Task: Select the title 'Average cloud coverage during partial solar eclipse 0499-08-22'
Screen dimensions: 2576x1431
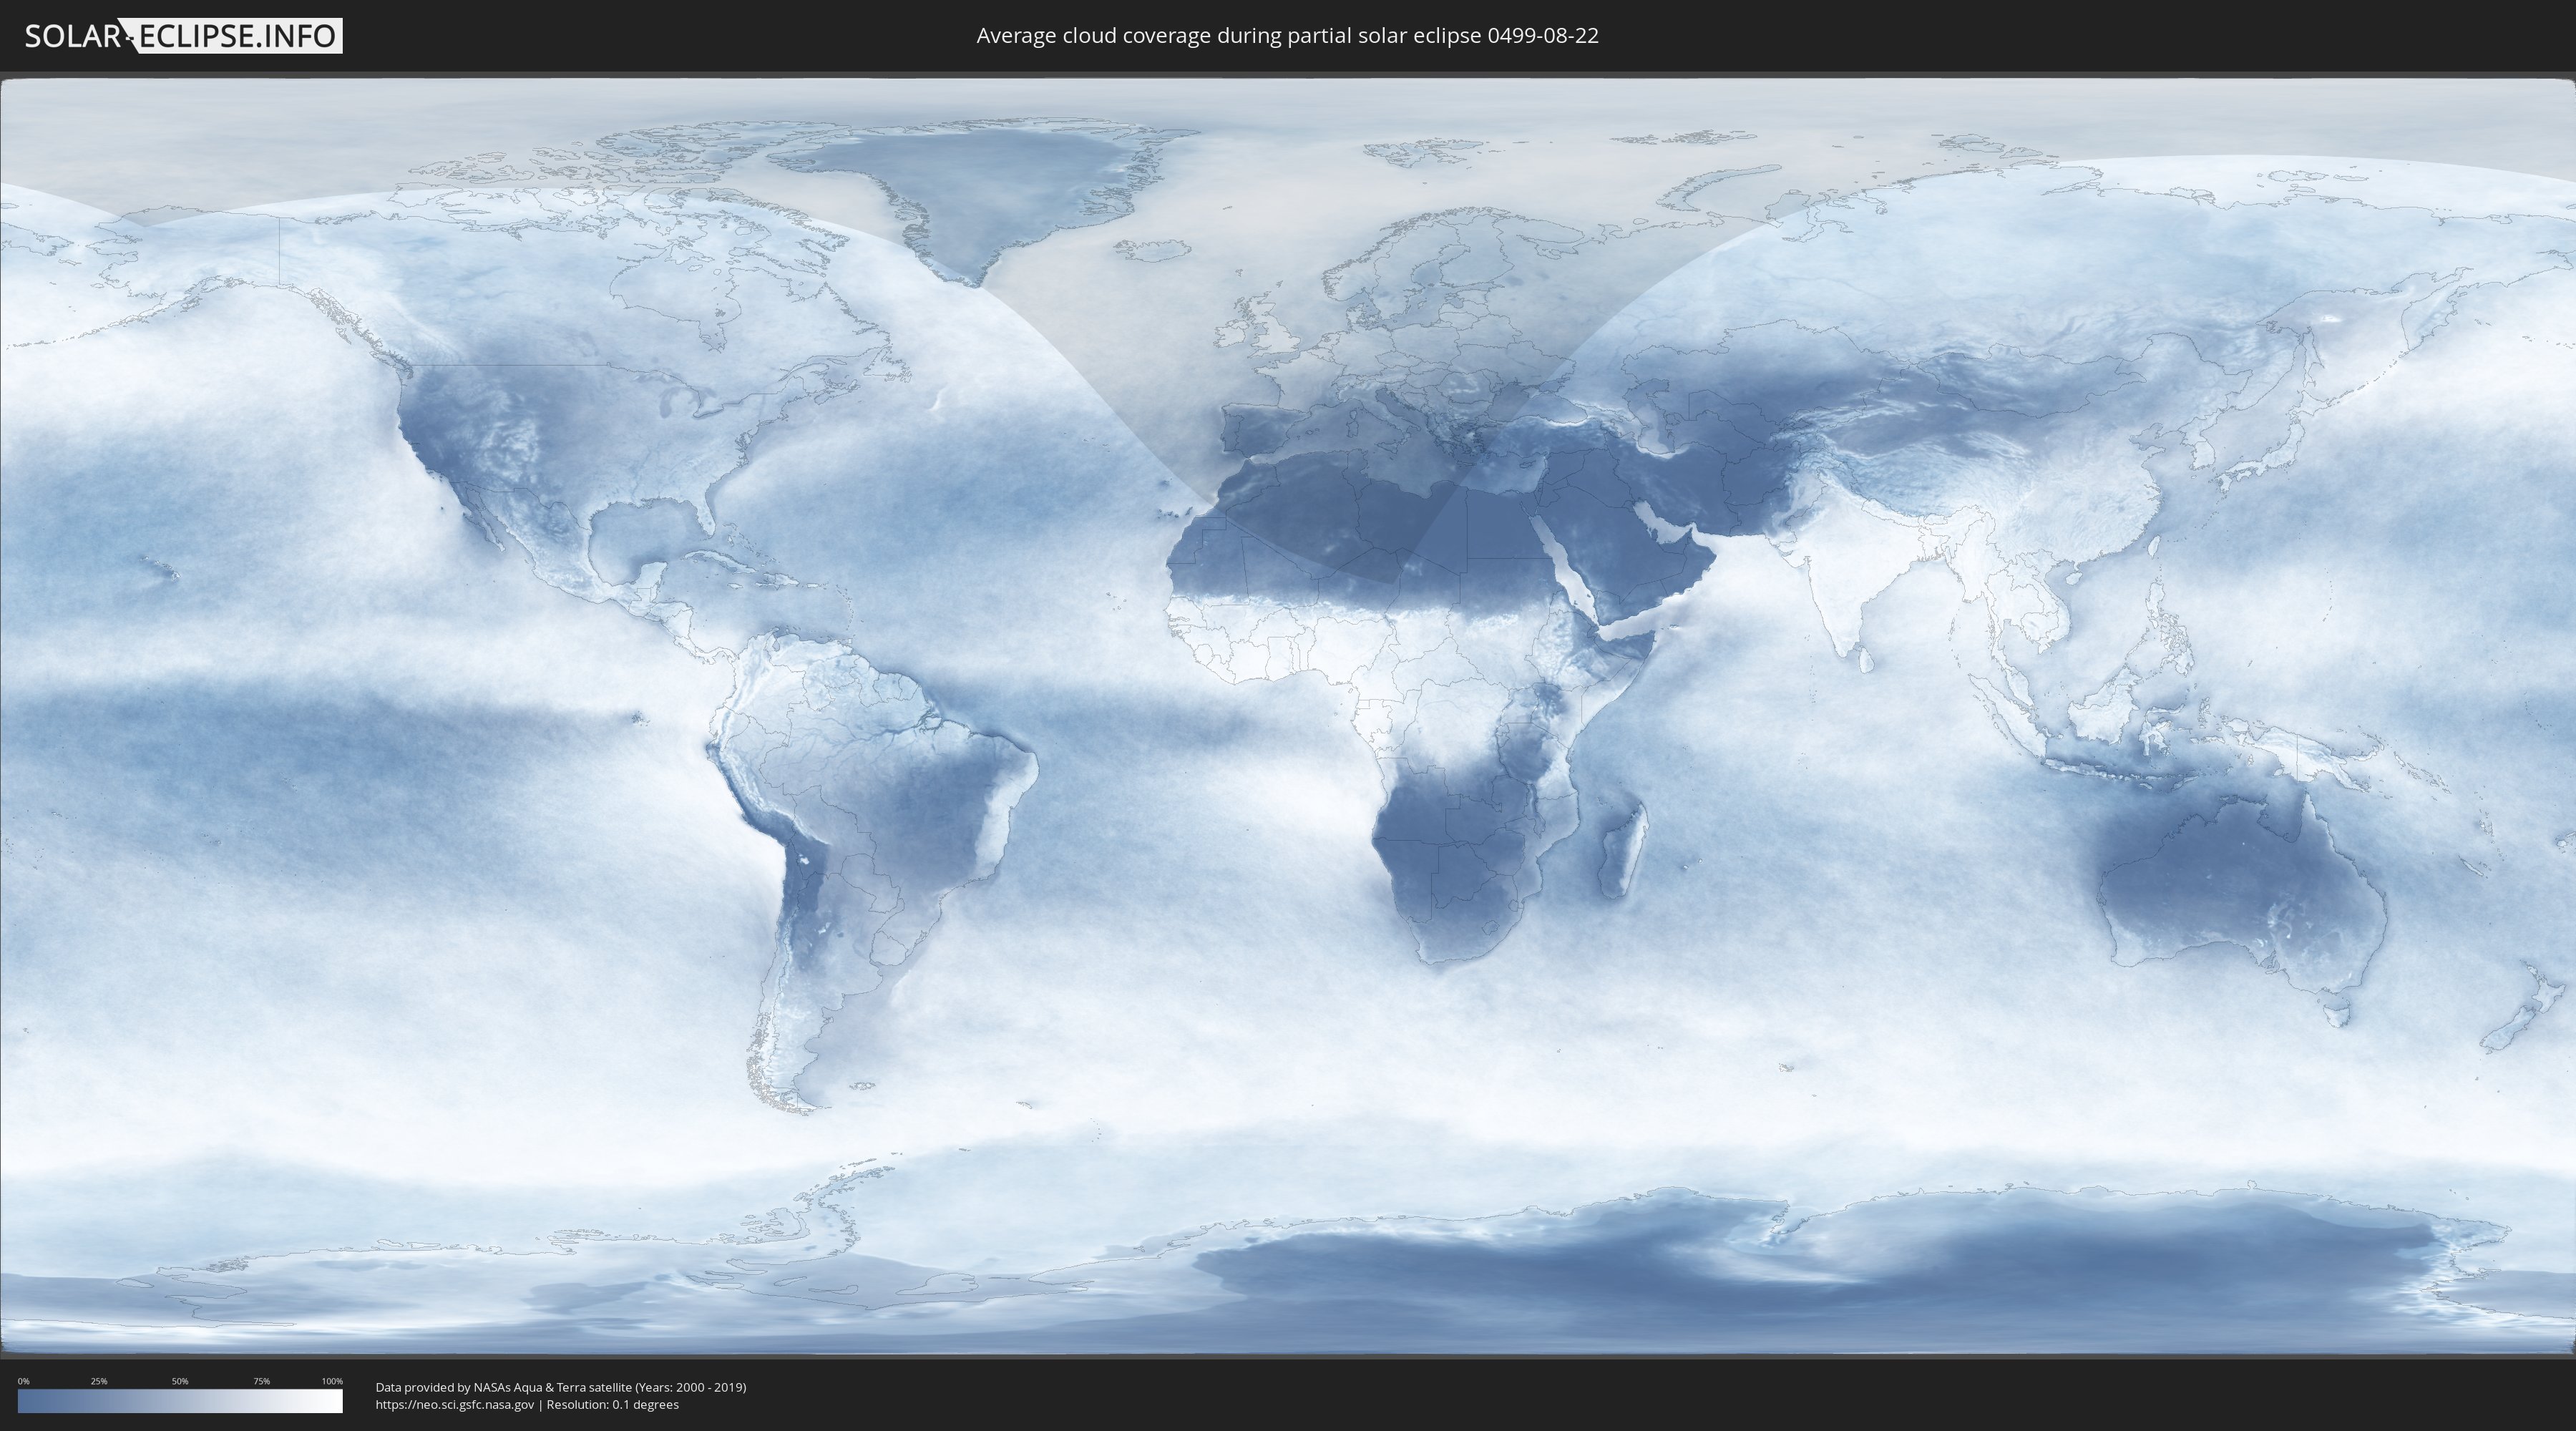Action: pyautogui.click(x=1287, y=36)
